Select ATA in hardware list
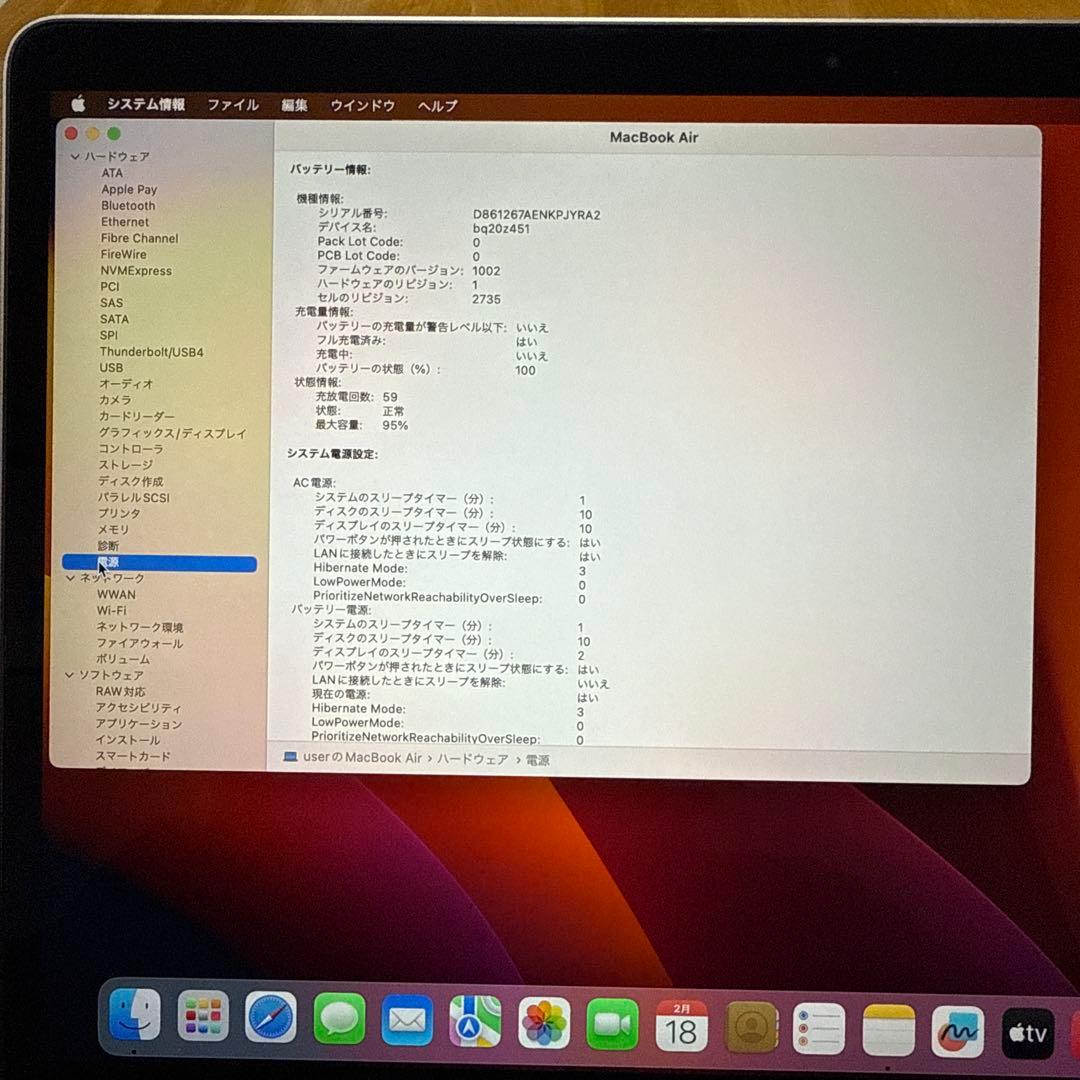 112,173
